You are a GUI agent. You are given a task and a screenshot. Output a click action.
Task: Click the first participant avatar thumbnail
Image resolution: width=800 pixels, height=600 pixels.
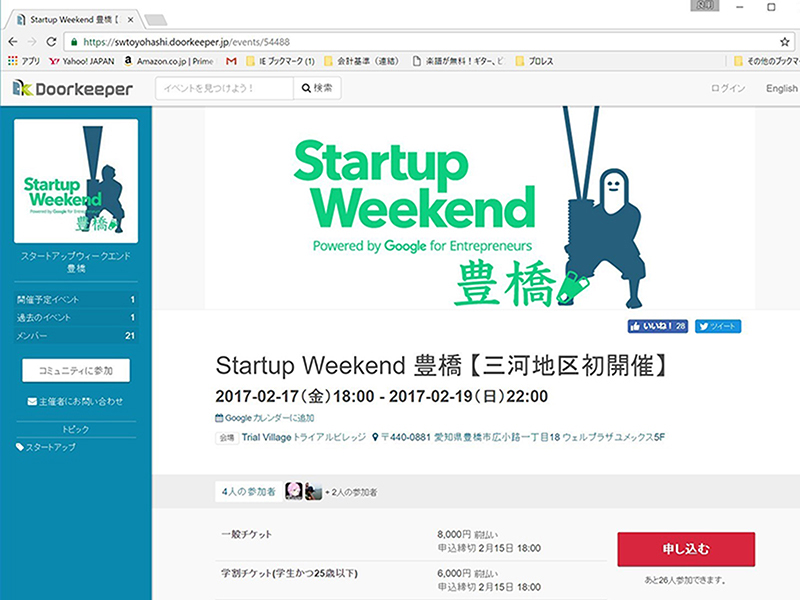tap(294, 491)
